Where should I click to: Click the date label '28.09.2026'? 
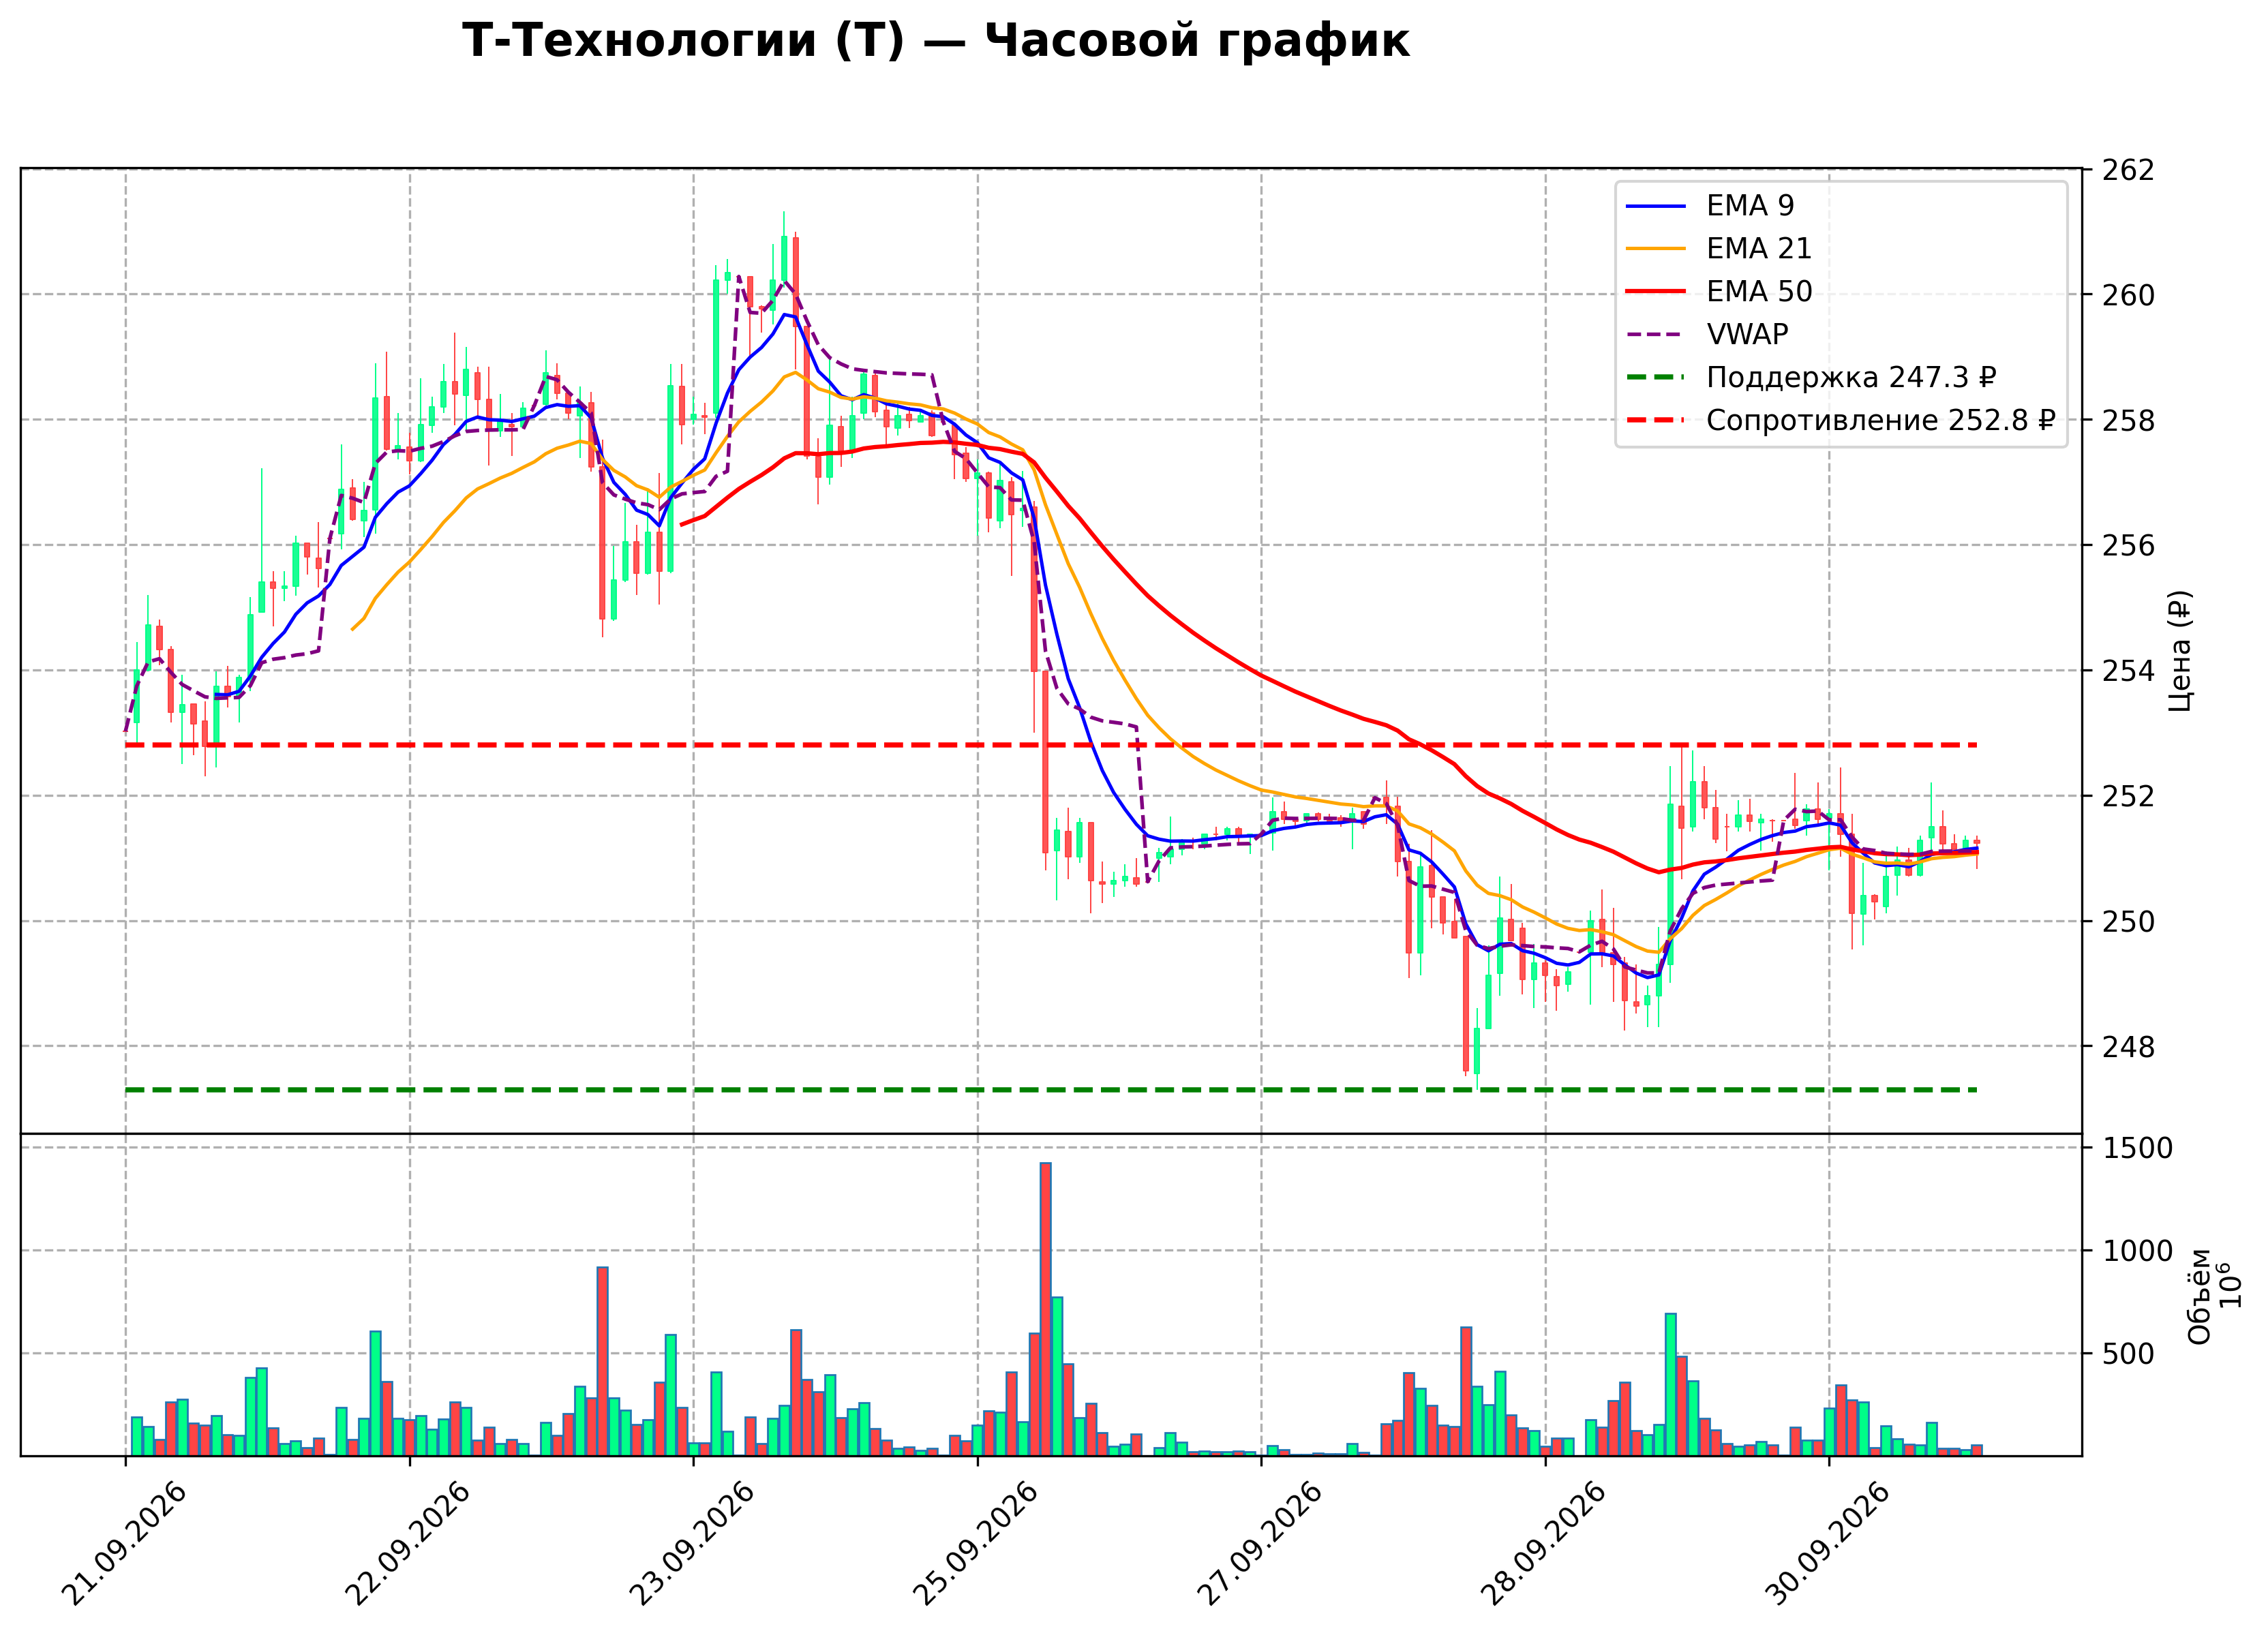tap(1544, 1544)
